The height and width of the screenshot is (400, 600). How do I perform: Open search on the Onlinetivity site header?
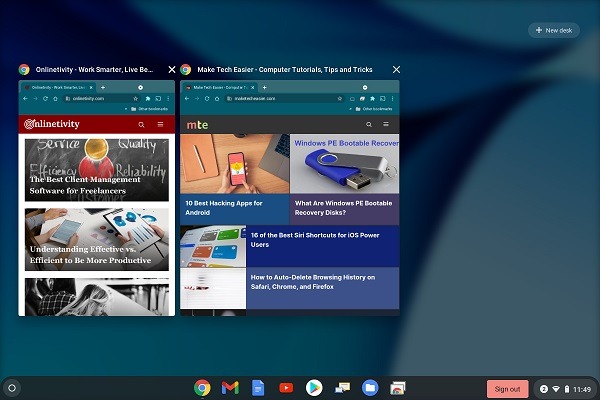click(141, 124)
